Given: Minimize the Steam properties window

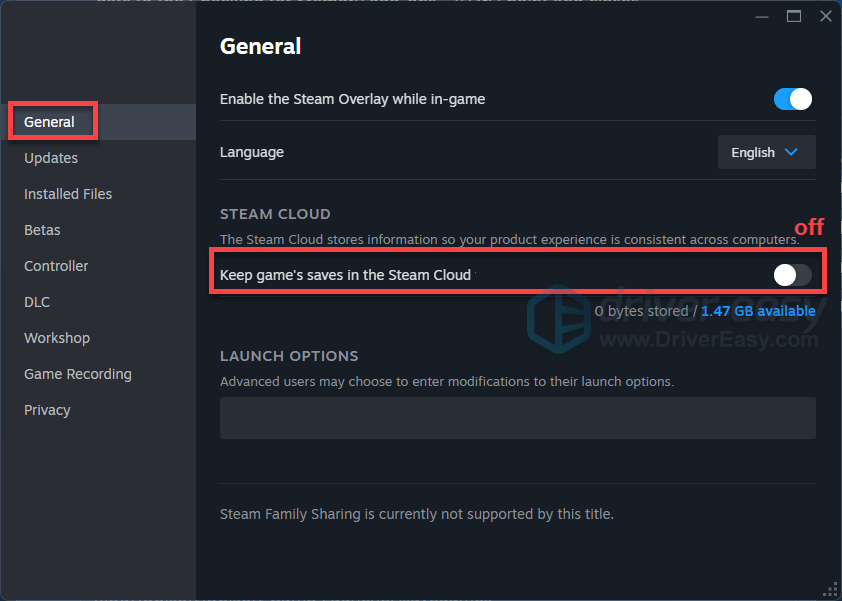Looking at the screenshot, I should pyautogui.click(x=763, y=16).
